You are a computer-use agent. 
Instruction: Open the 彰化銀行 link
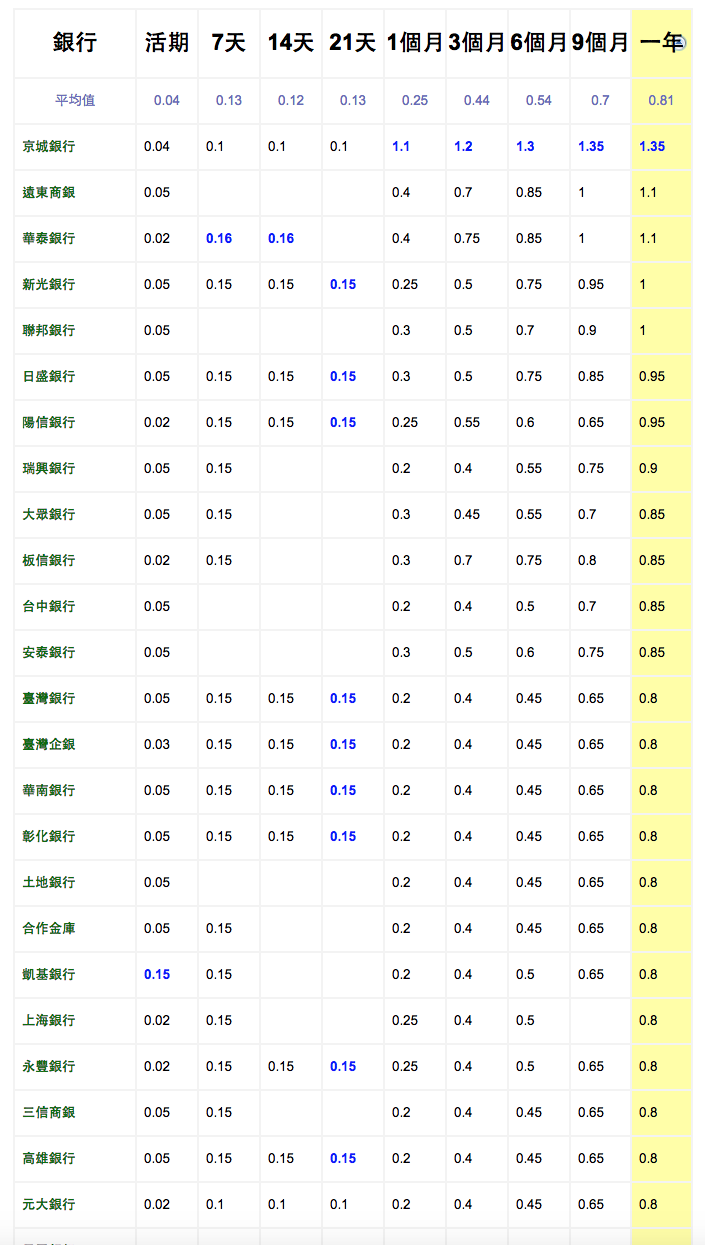click(x=49, y=836)
